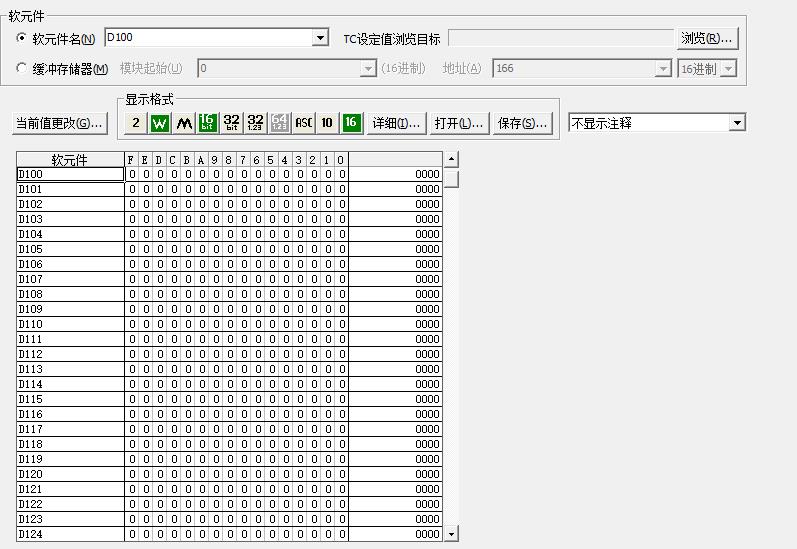
Task: Select the M multi-point display icon
Action: pyautogui.click(x=183, y=123)
